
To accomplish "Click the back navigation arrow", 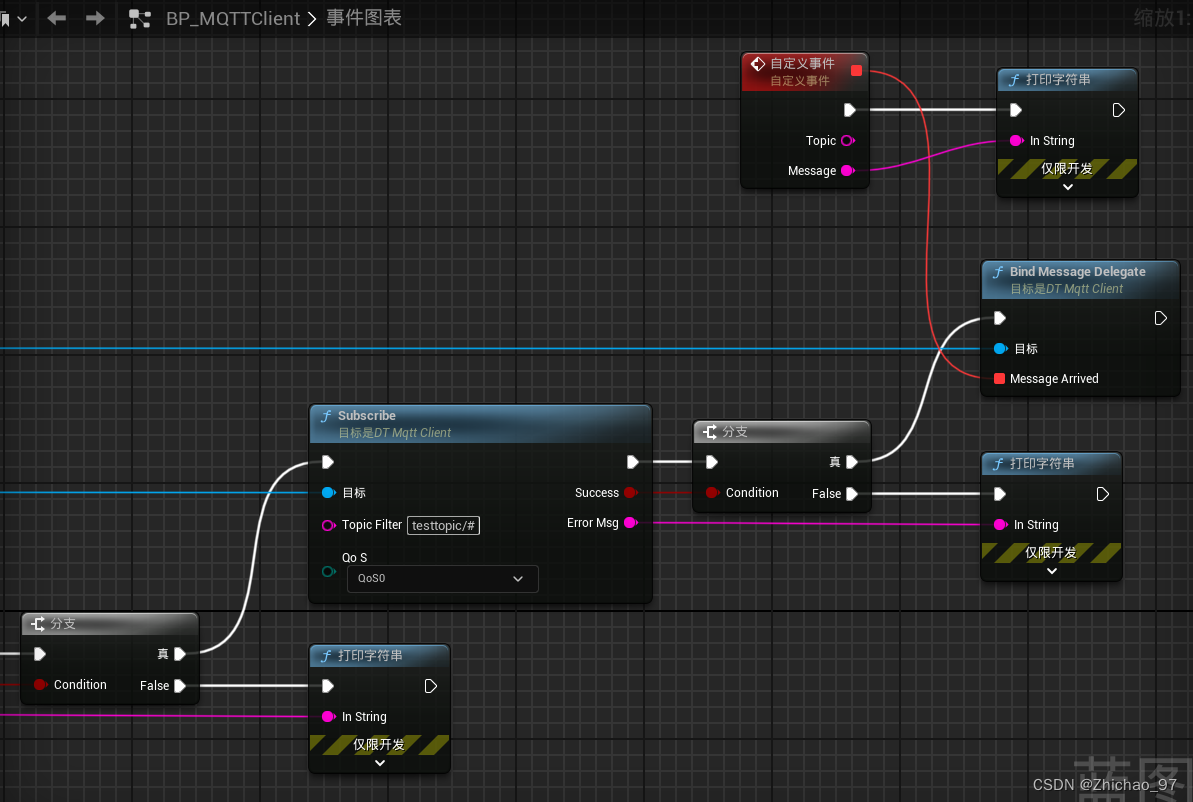I will 58,17.
